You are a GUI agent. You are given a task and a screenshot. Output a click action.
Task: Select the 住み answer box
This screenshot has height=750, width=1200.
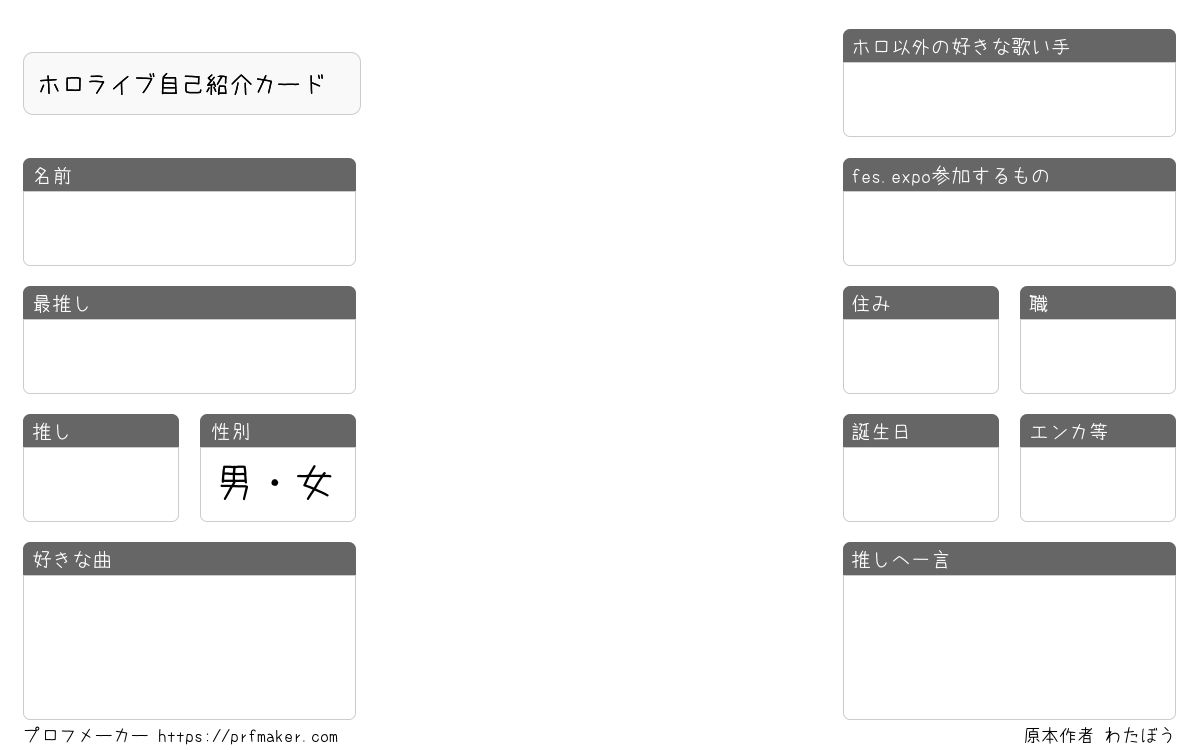click(x=921, y=356)
